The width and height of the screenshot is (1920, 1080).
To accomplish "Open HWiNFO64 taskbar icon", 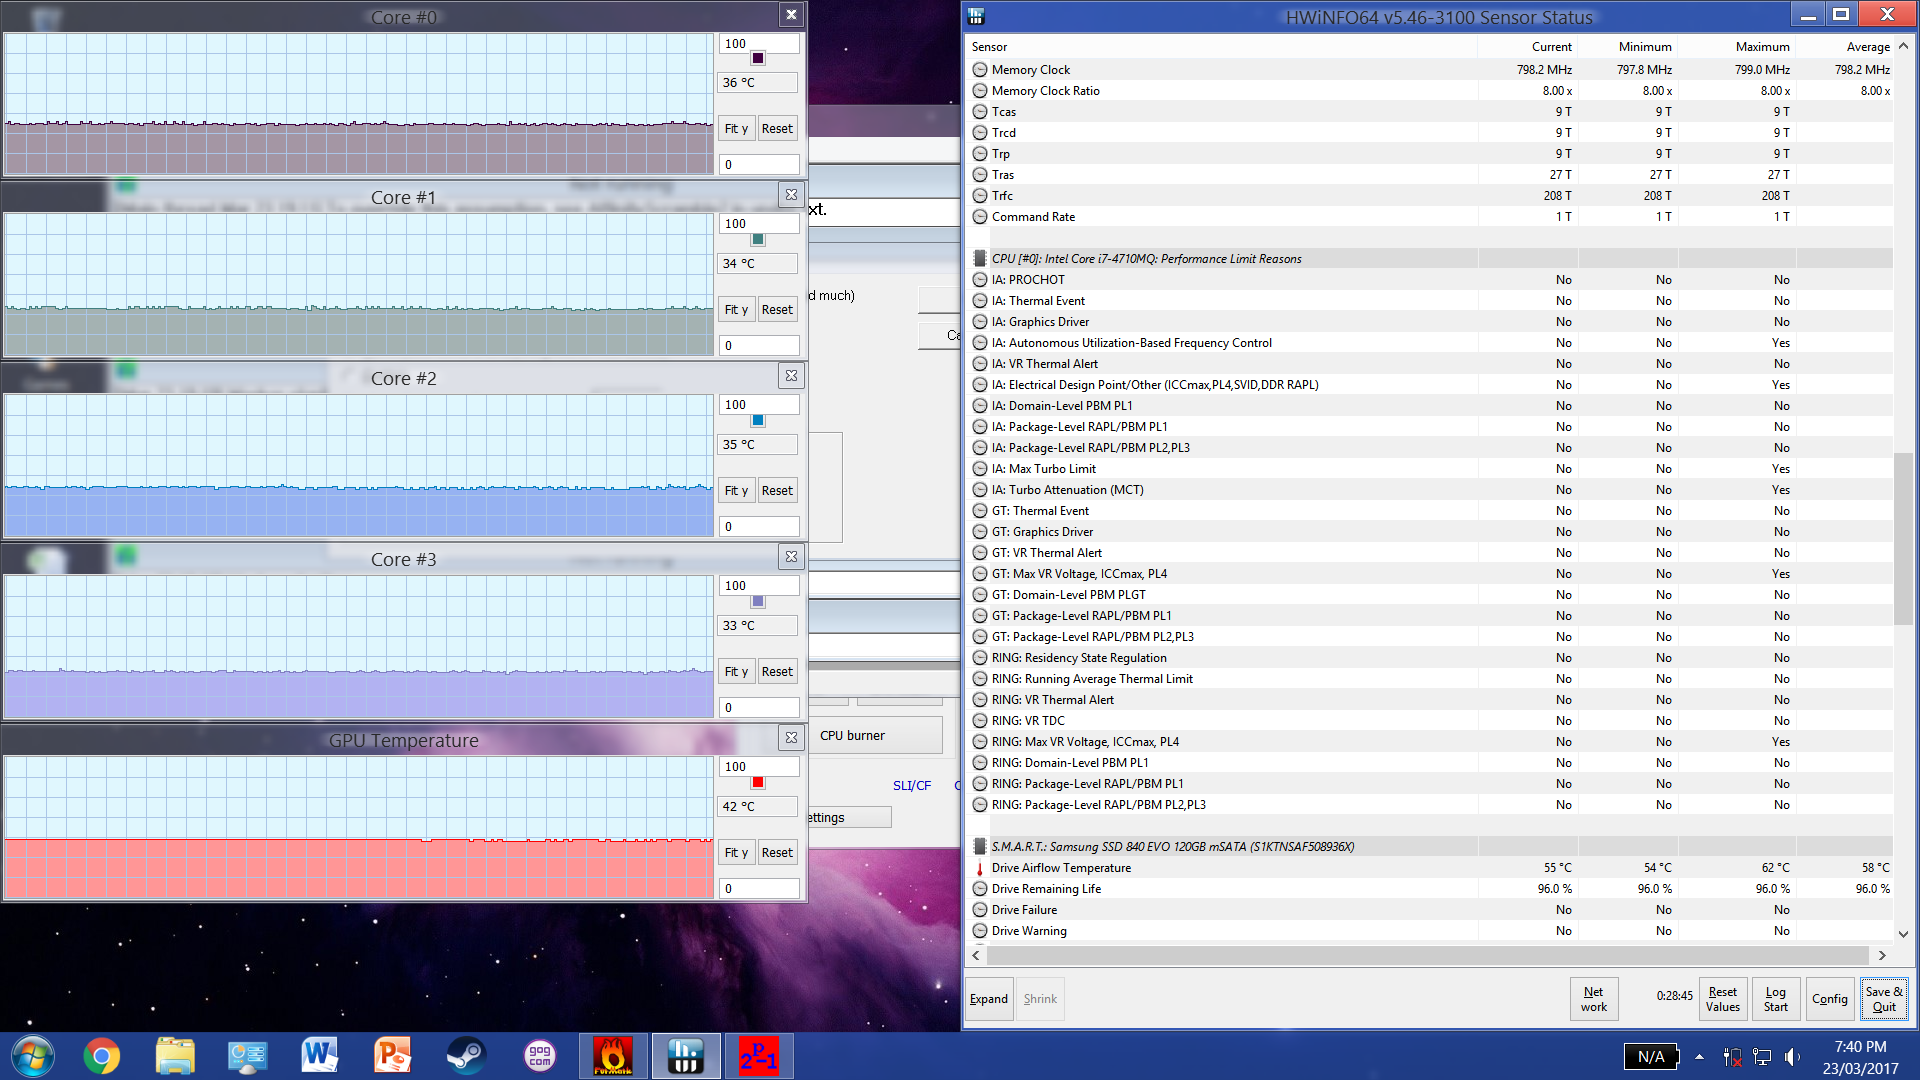I will [x=686, y=1056].
